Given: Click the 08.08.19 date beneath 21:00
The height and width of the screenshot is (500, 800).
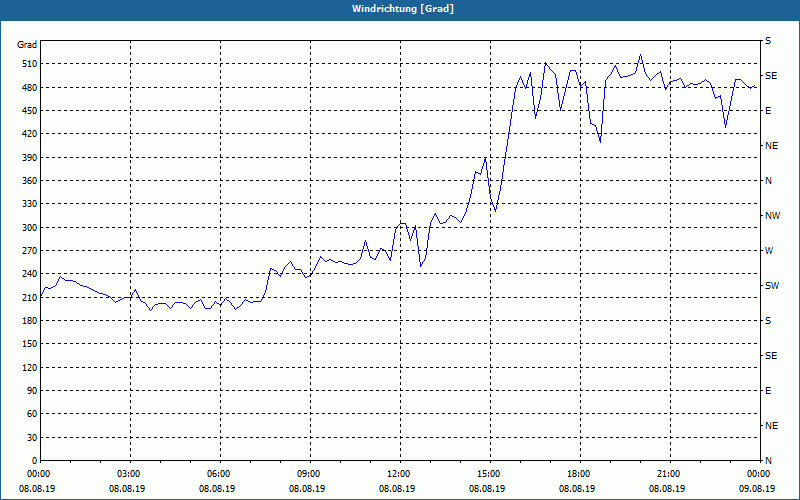Looking at the screenshot, I should coord(666,489).
